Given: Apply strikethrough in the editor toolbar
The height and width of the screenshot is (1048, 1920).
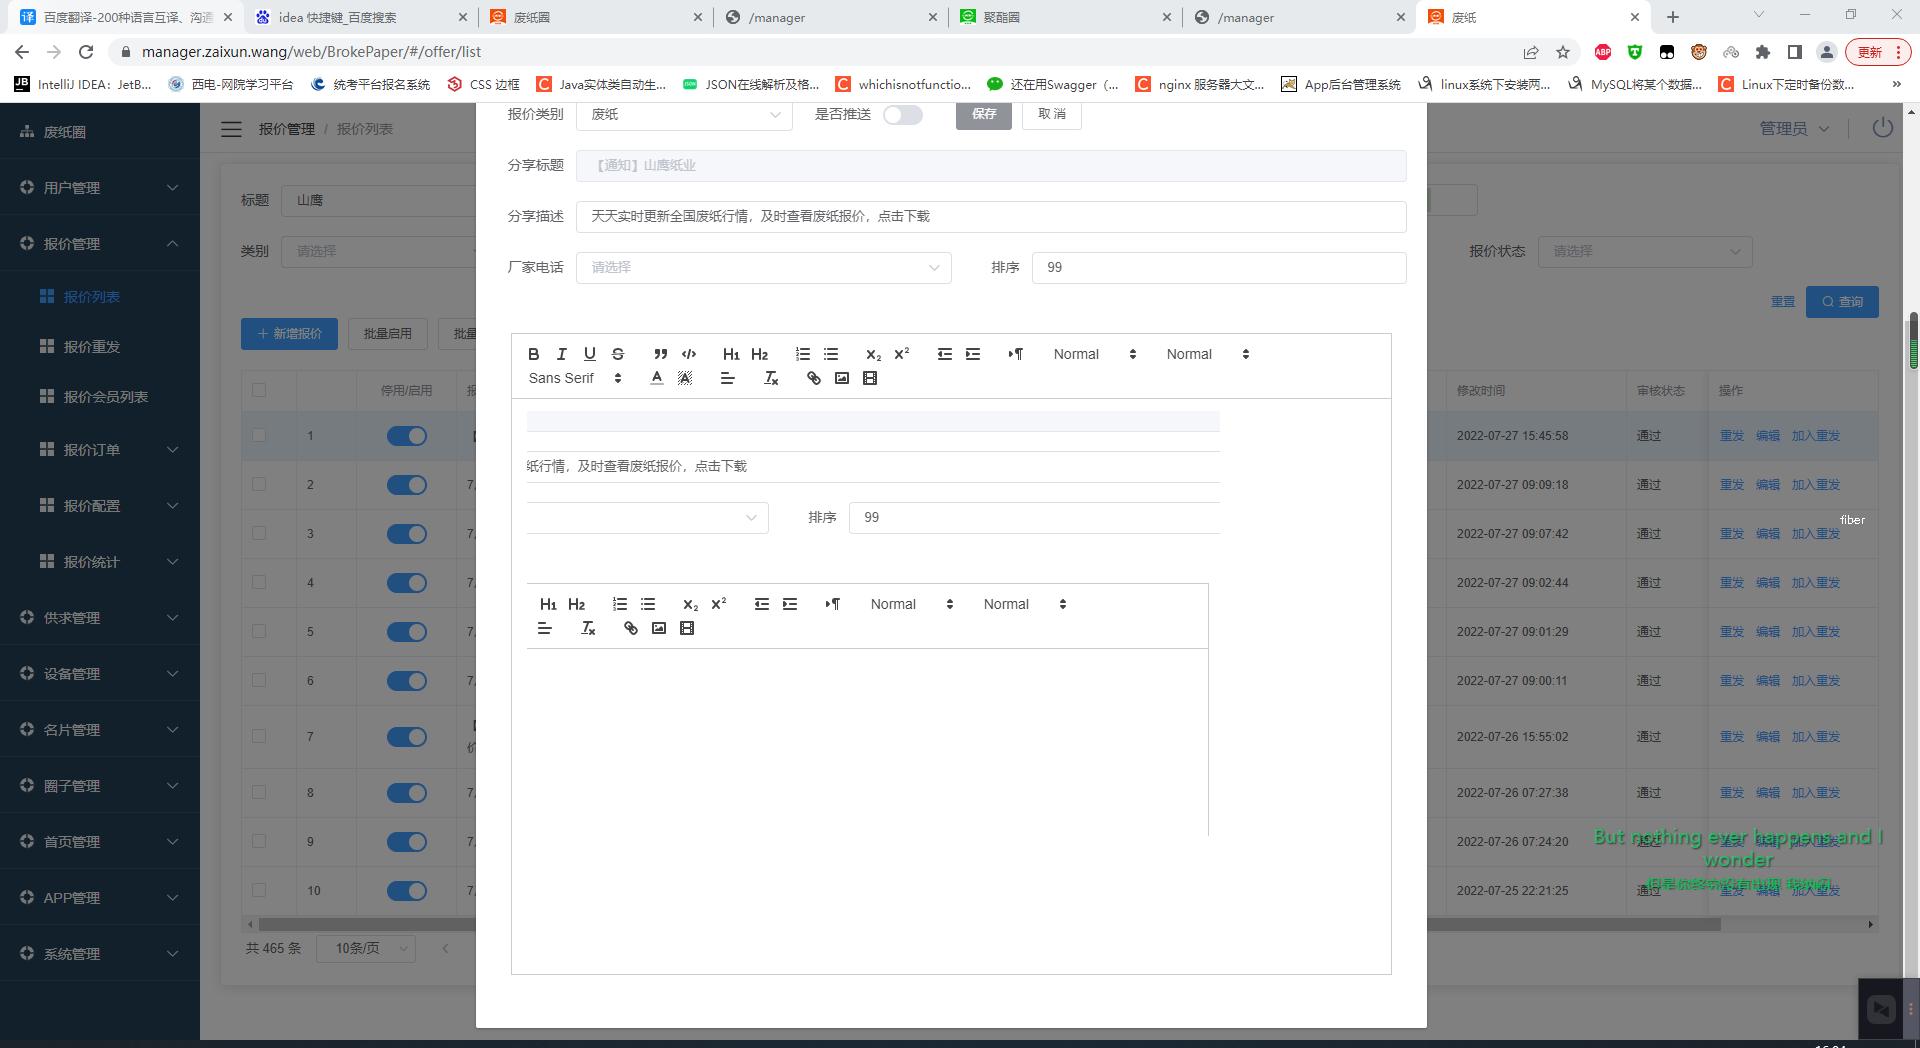Looking at the screenshot, I should point(618,354).
